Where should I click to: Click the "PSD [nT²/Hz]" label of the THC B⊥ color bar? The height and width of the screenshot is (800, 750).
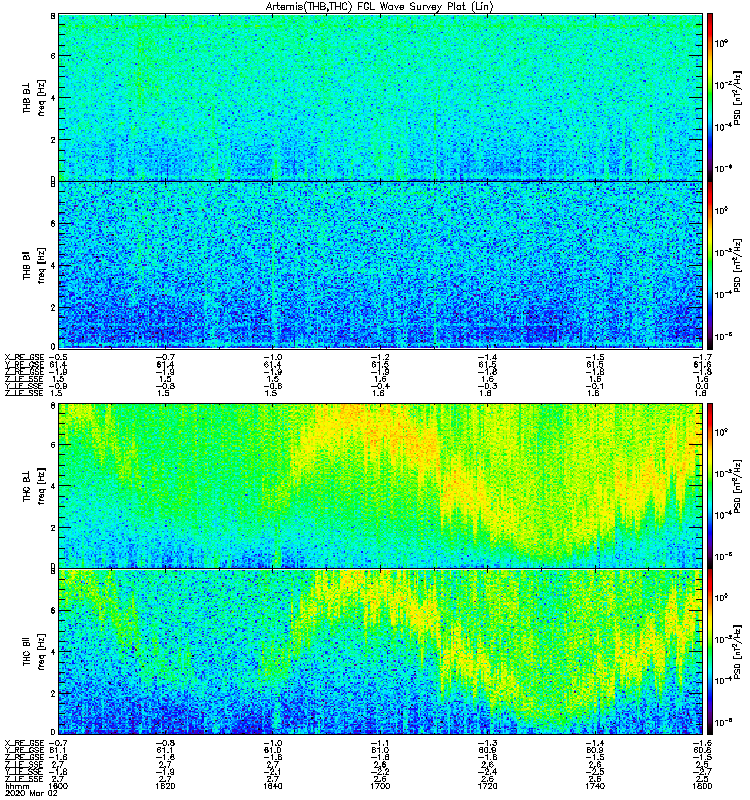click(x=738, y=486)
